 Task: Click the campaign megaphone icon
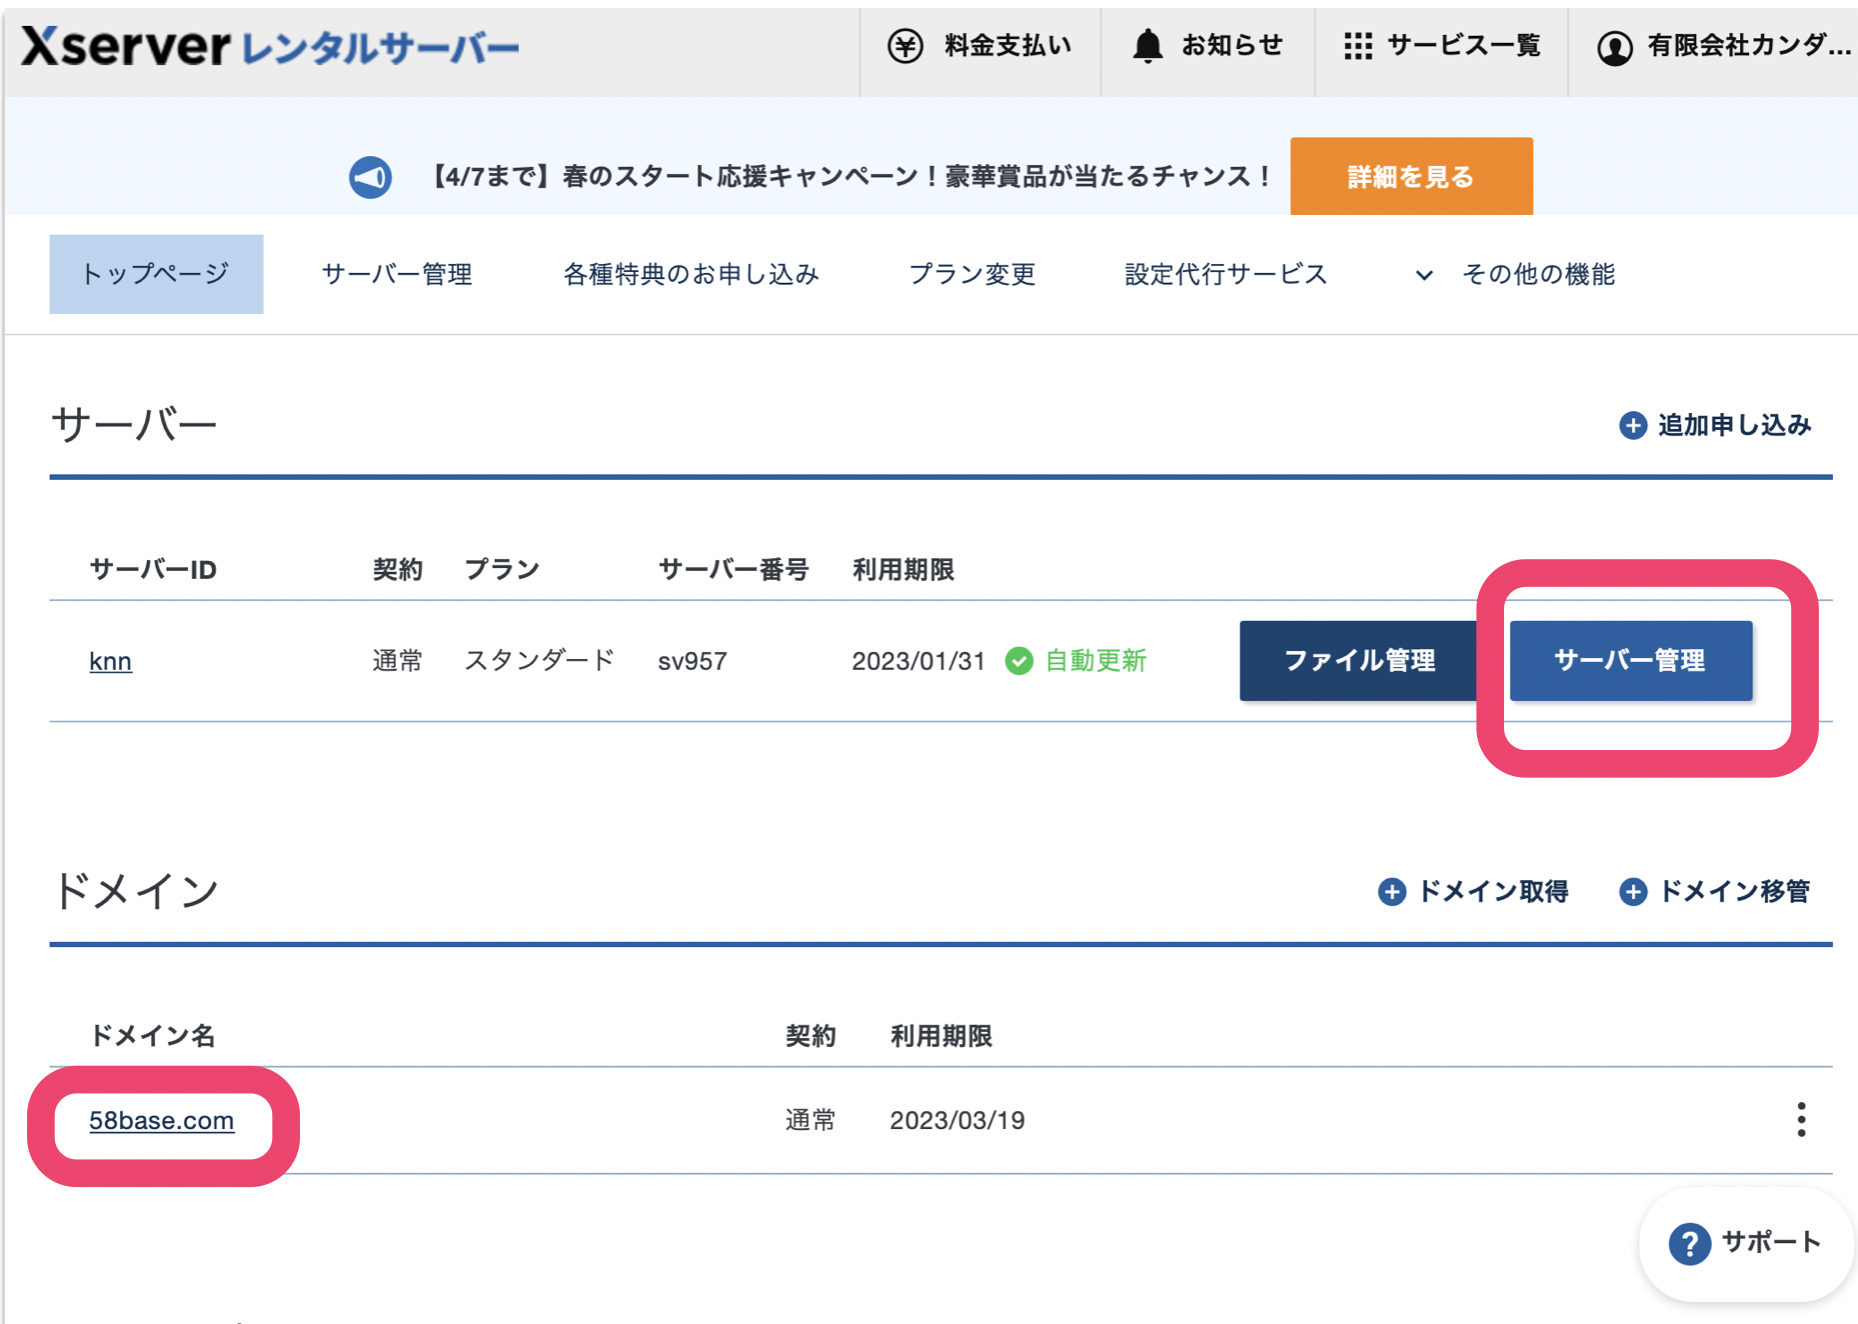pos(370,177)
